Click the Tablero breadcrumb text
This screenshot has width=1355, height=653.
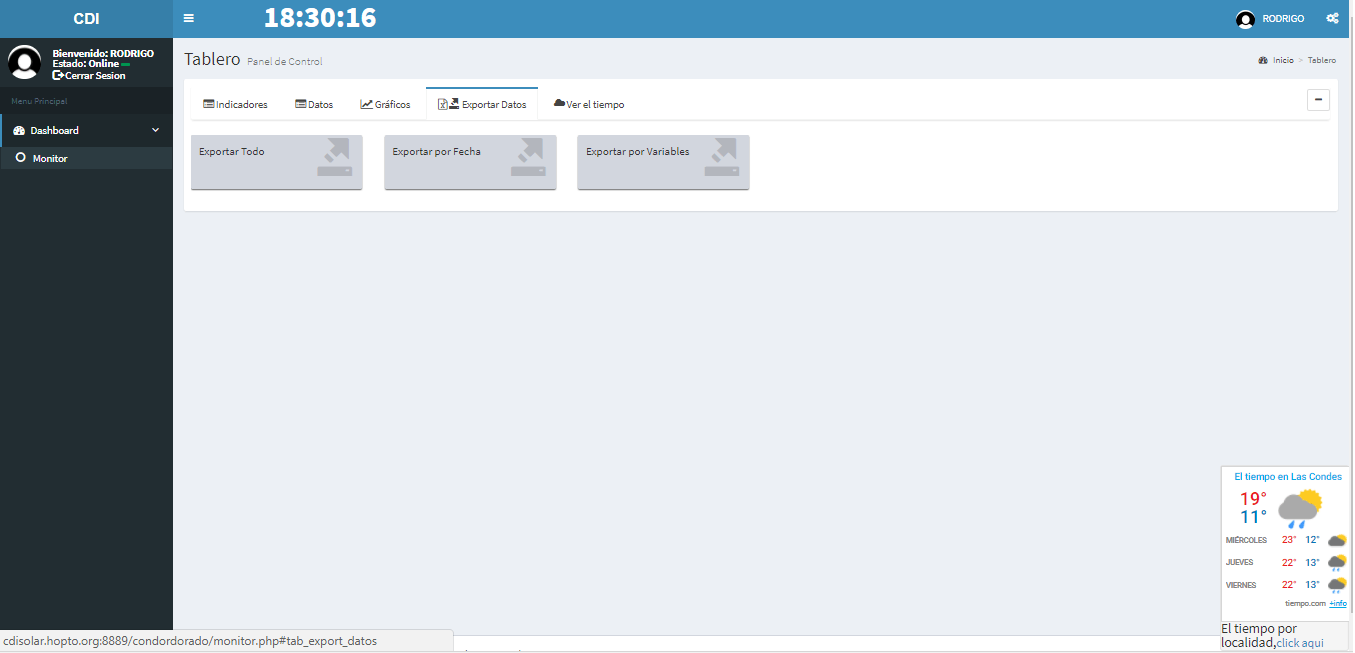1321,61
